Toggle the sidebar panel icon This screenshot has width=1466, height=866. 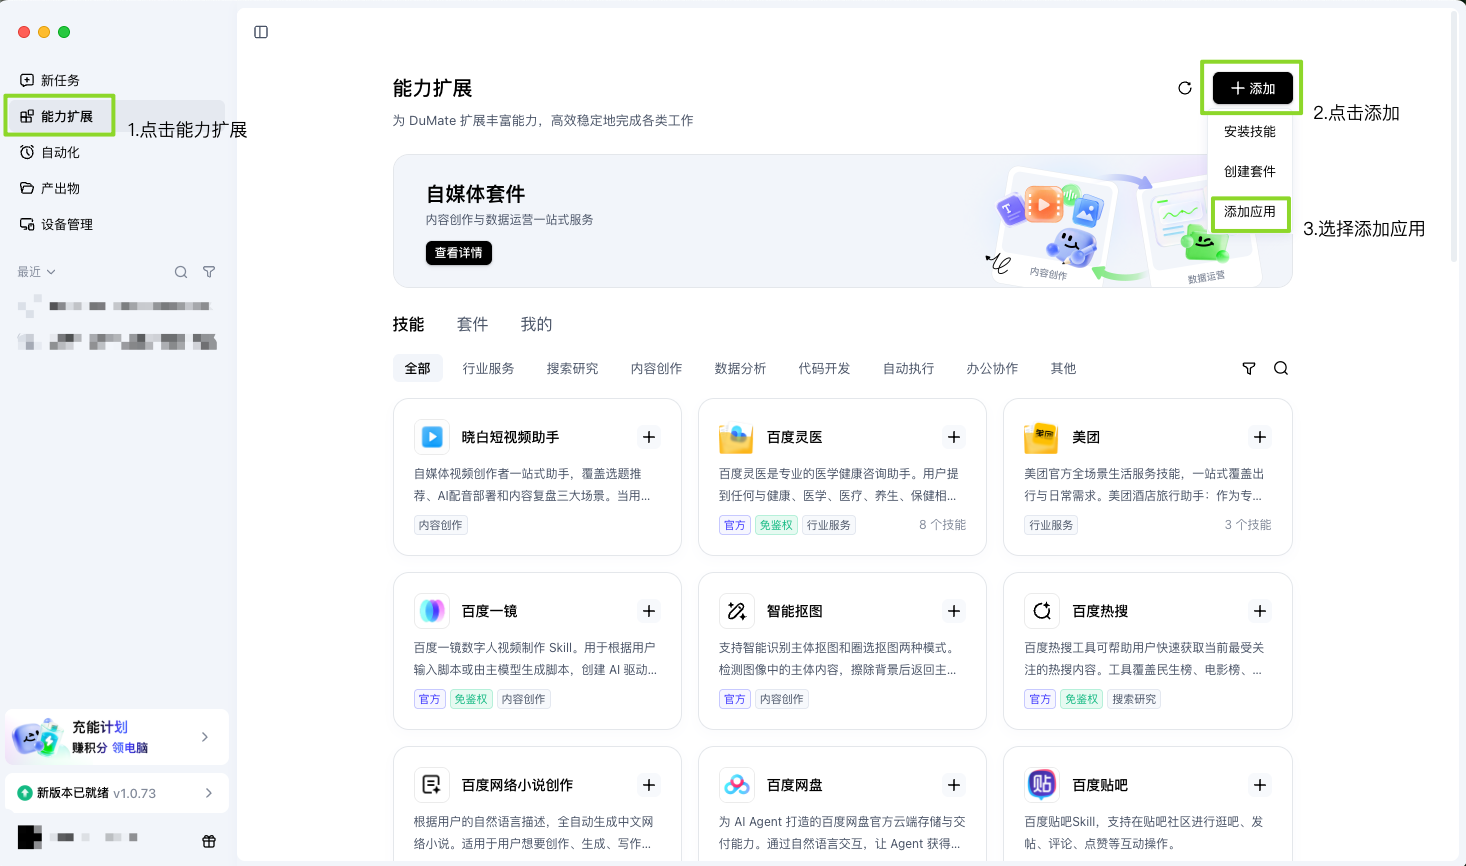(x=261, y=32)
